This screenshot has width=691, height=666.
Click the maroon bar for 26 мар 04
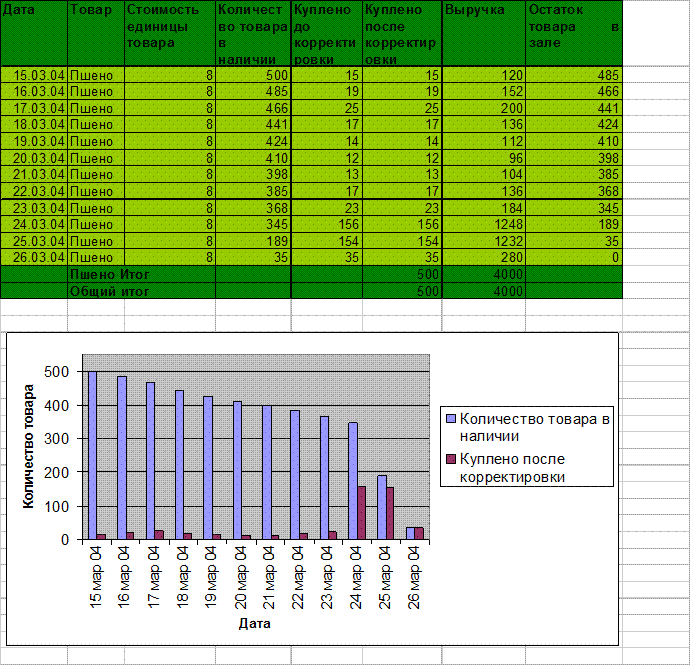(419, 533)
